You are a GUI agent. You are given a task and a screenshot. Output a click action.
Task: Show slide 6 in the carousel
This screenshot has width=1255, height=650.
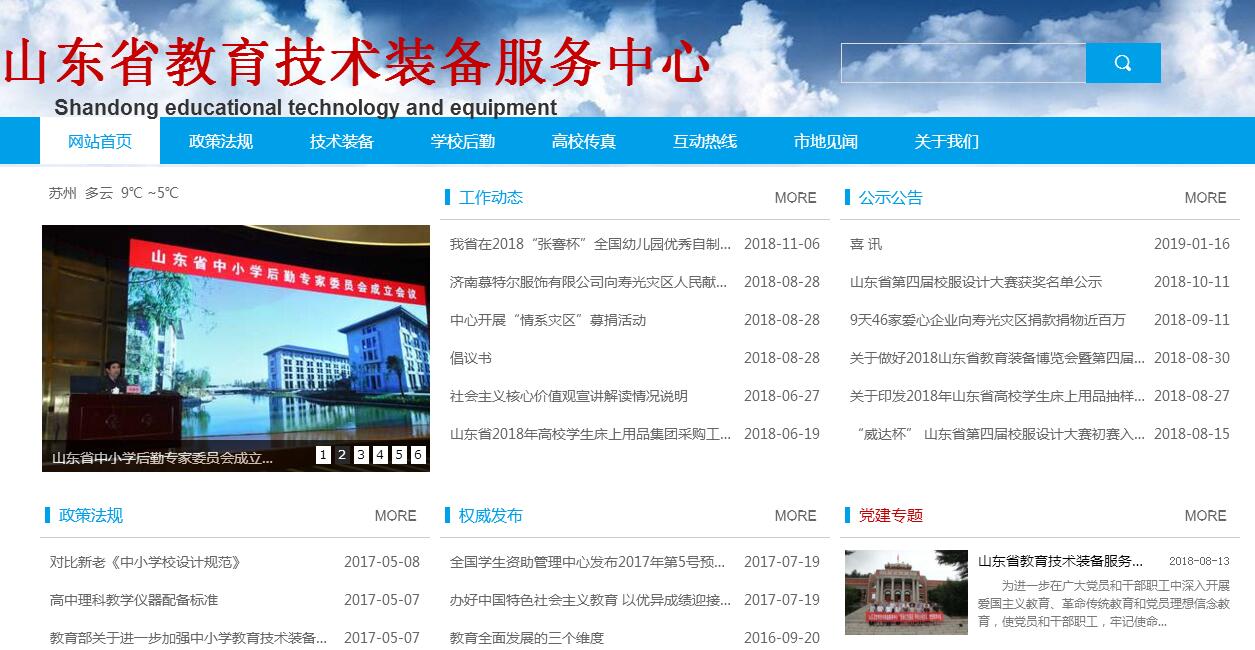coord(418,455)
